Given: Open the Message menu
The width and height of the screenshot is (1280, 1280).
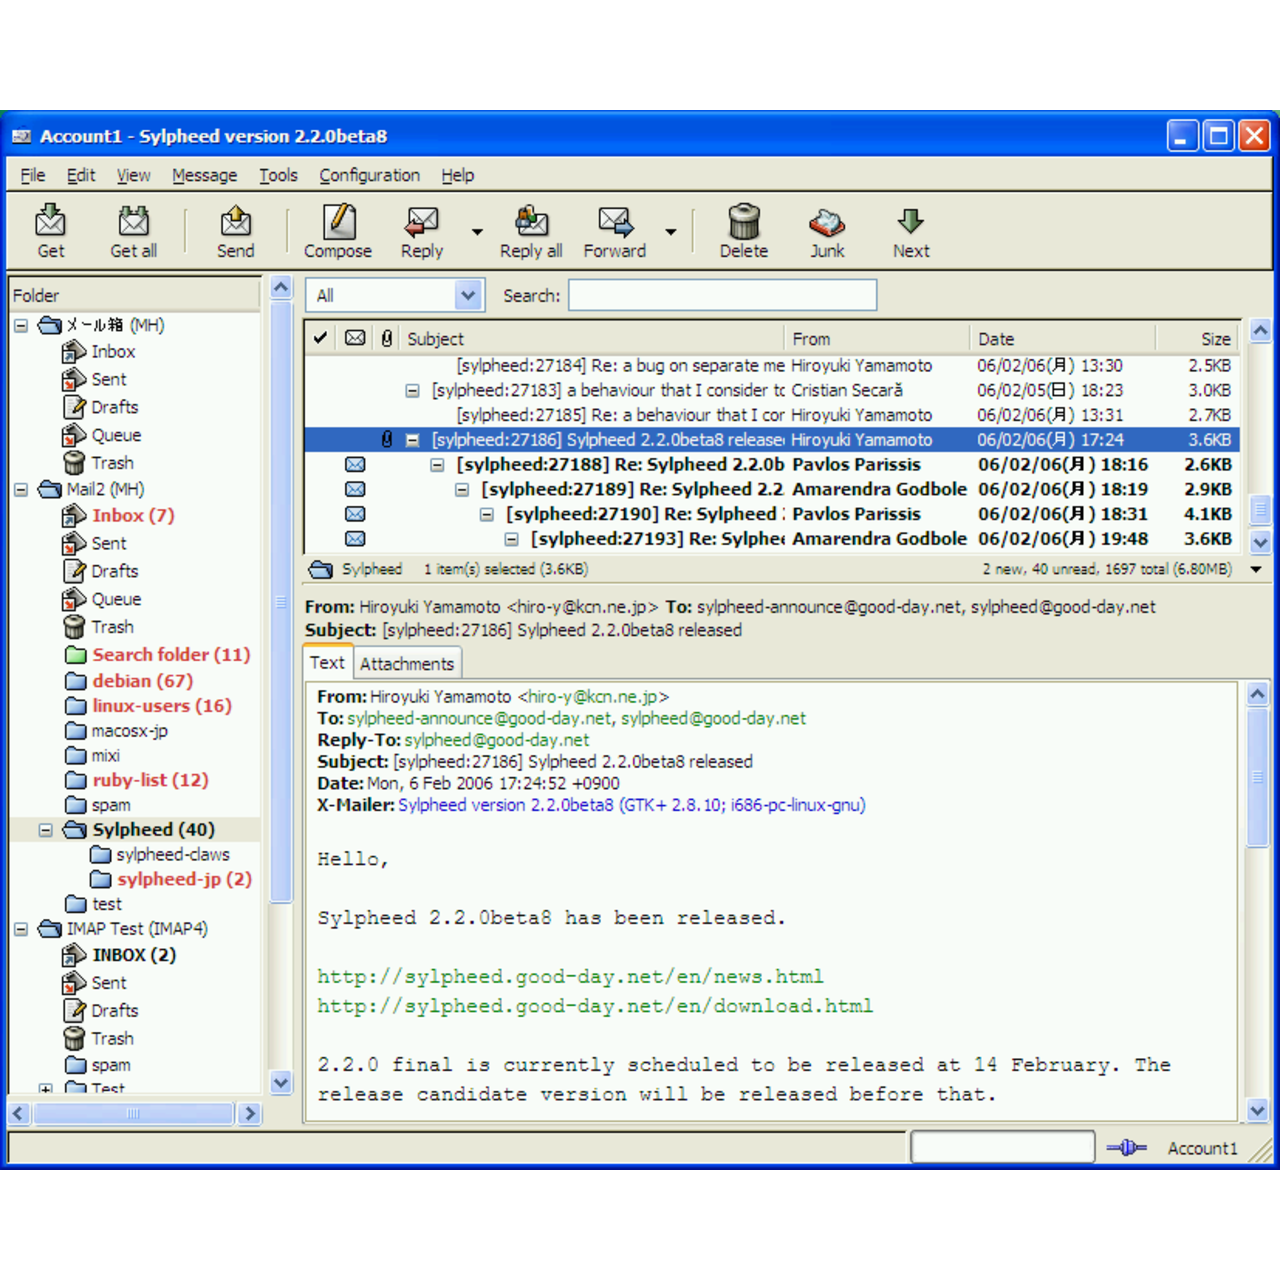Looking at the screenshot, I should coord(205,175).
